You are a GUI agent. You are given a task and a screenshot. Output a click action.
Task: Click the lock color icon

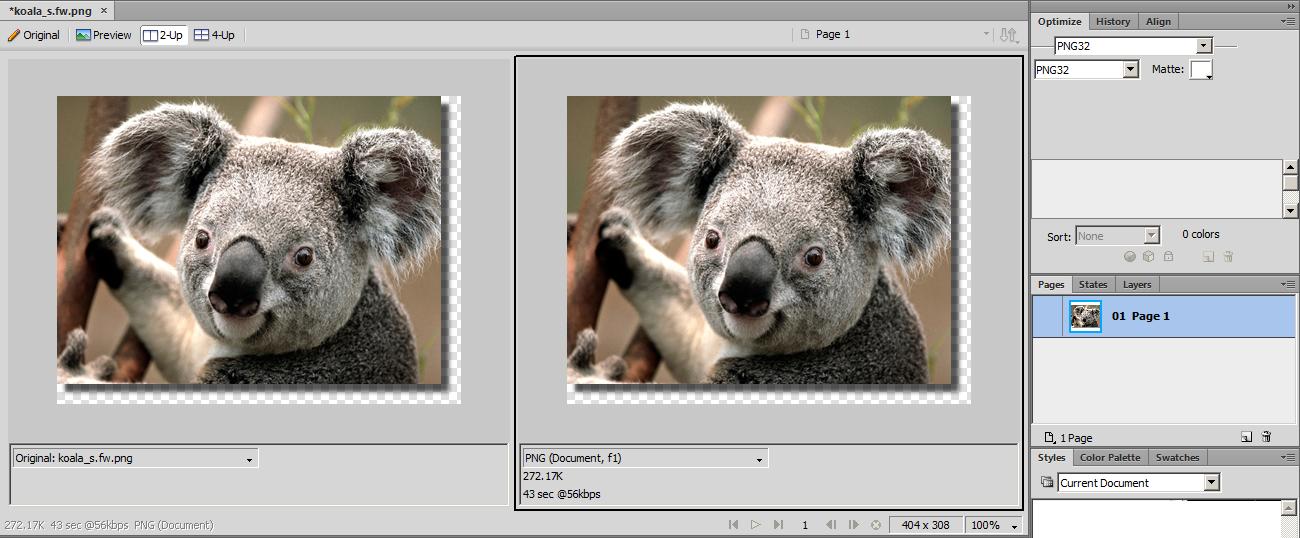1168,256
